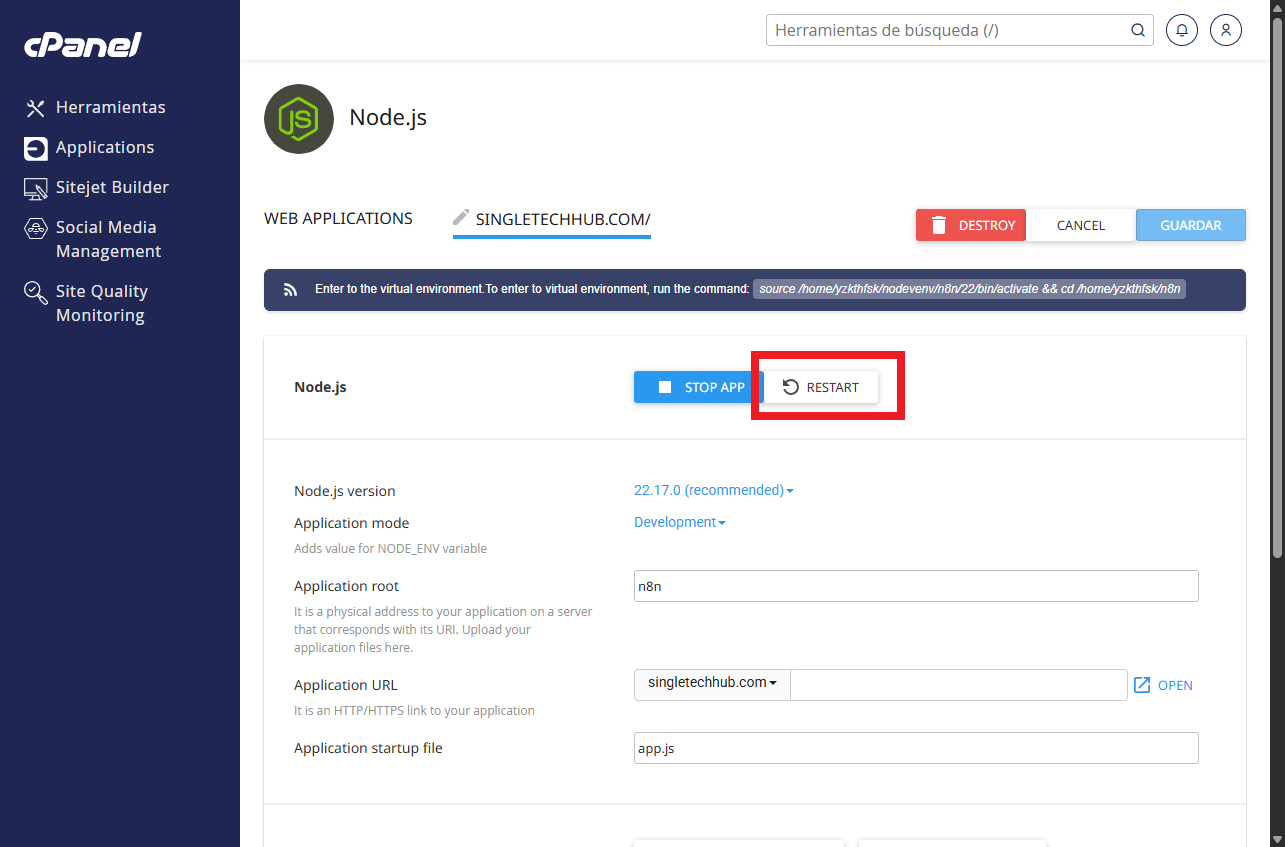This screenshot has height=847, width=1285.
Task: Open Sitejet Builder in the sidebar
Action: (112, 187)
